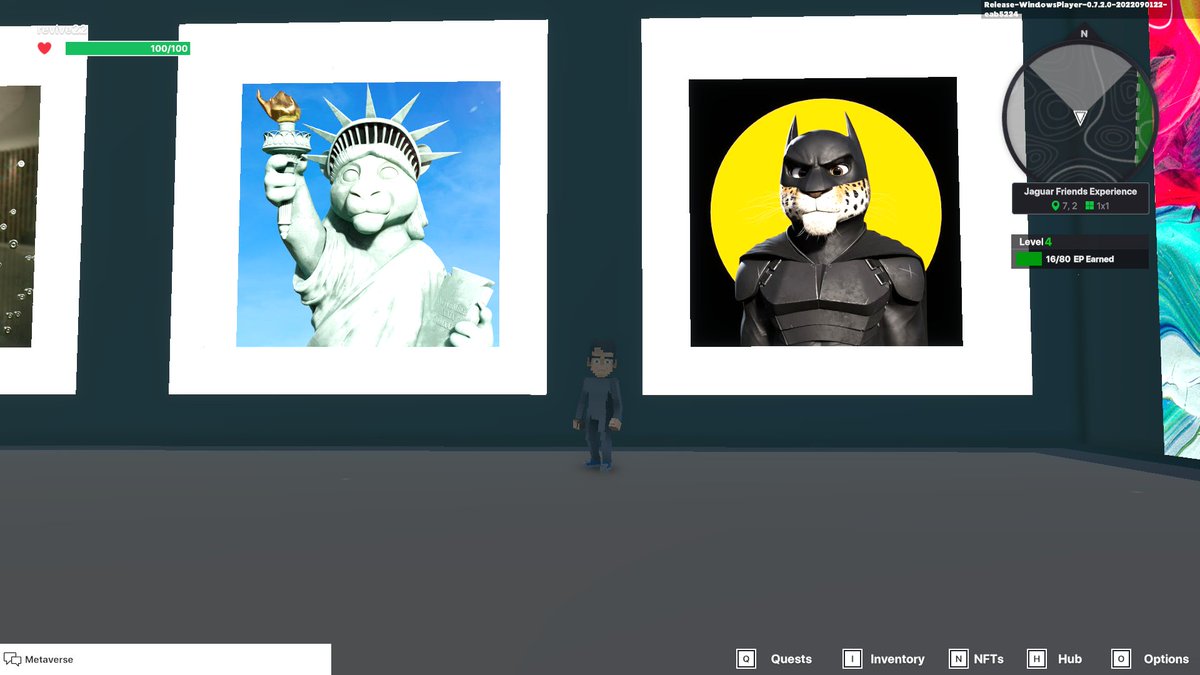Click the O key icon beside Options
Screen dimensions: 1200x675
pyautogui.click(x=1121, y=659)
